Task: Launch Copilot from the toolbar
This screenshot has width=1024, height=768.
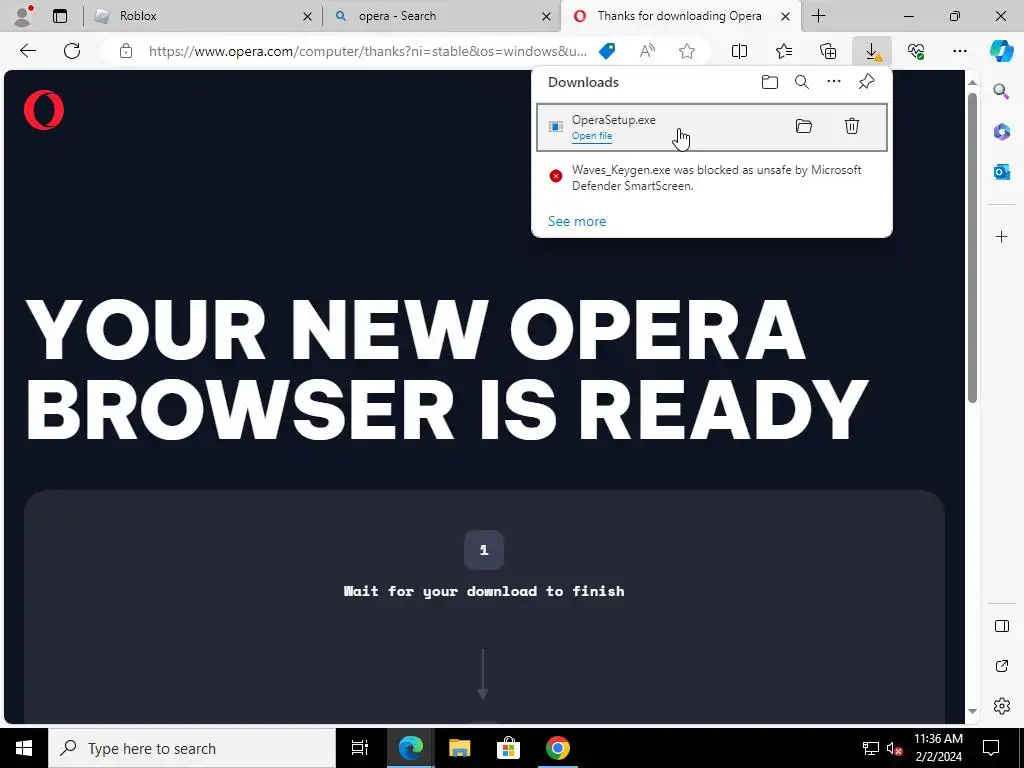Action: [x=1002, y=51]
